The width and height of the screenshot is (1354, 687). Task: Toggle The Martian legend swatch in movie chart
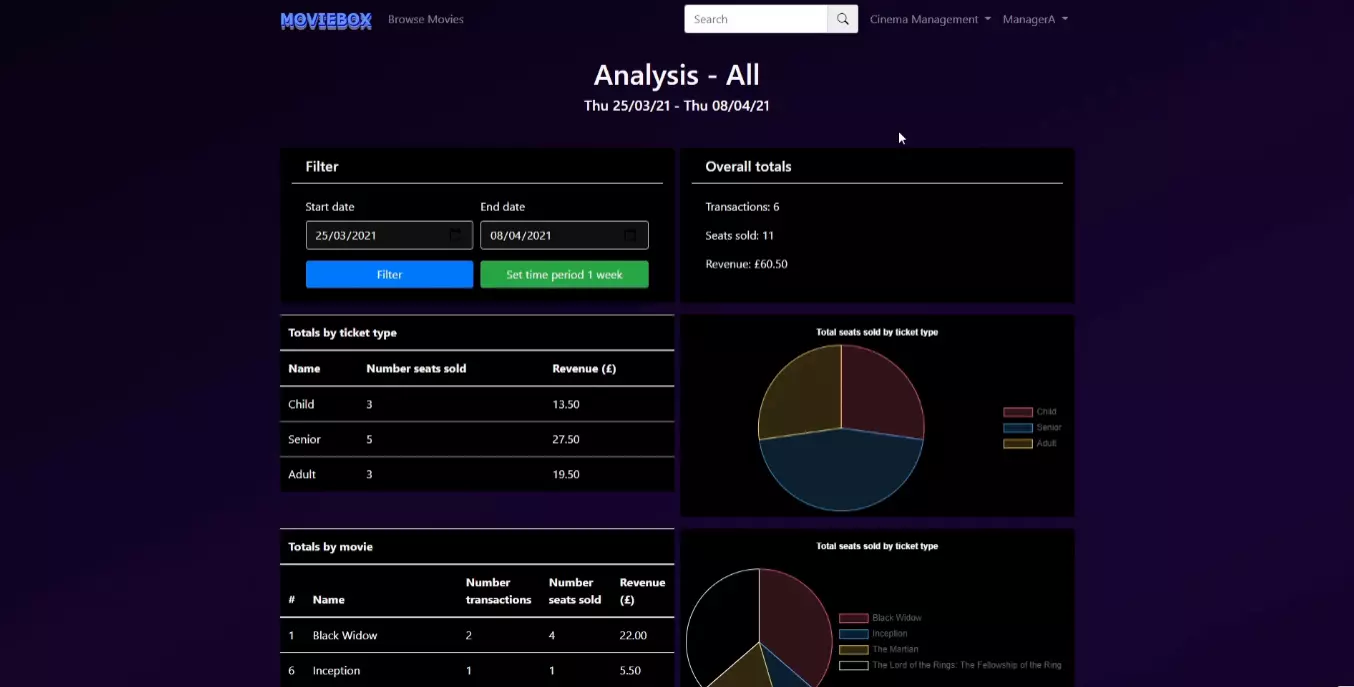pyautogui.click(x=854, y=650)
